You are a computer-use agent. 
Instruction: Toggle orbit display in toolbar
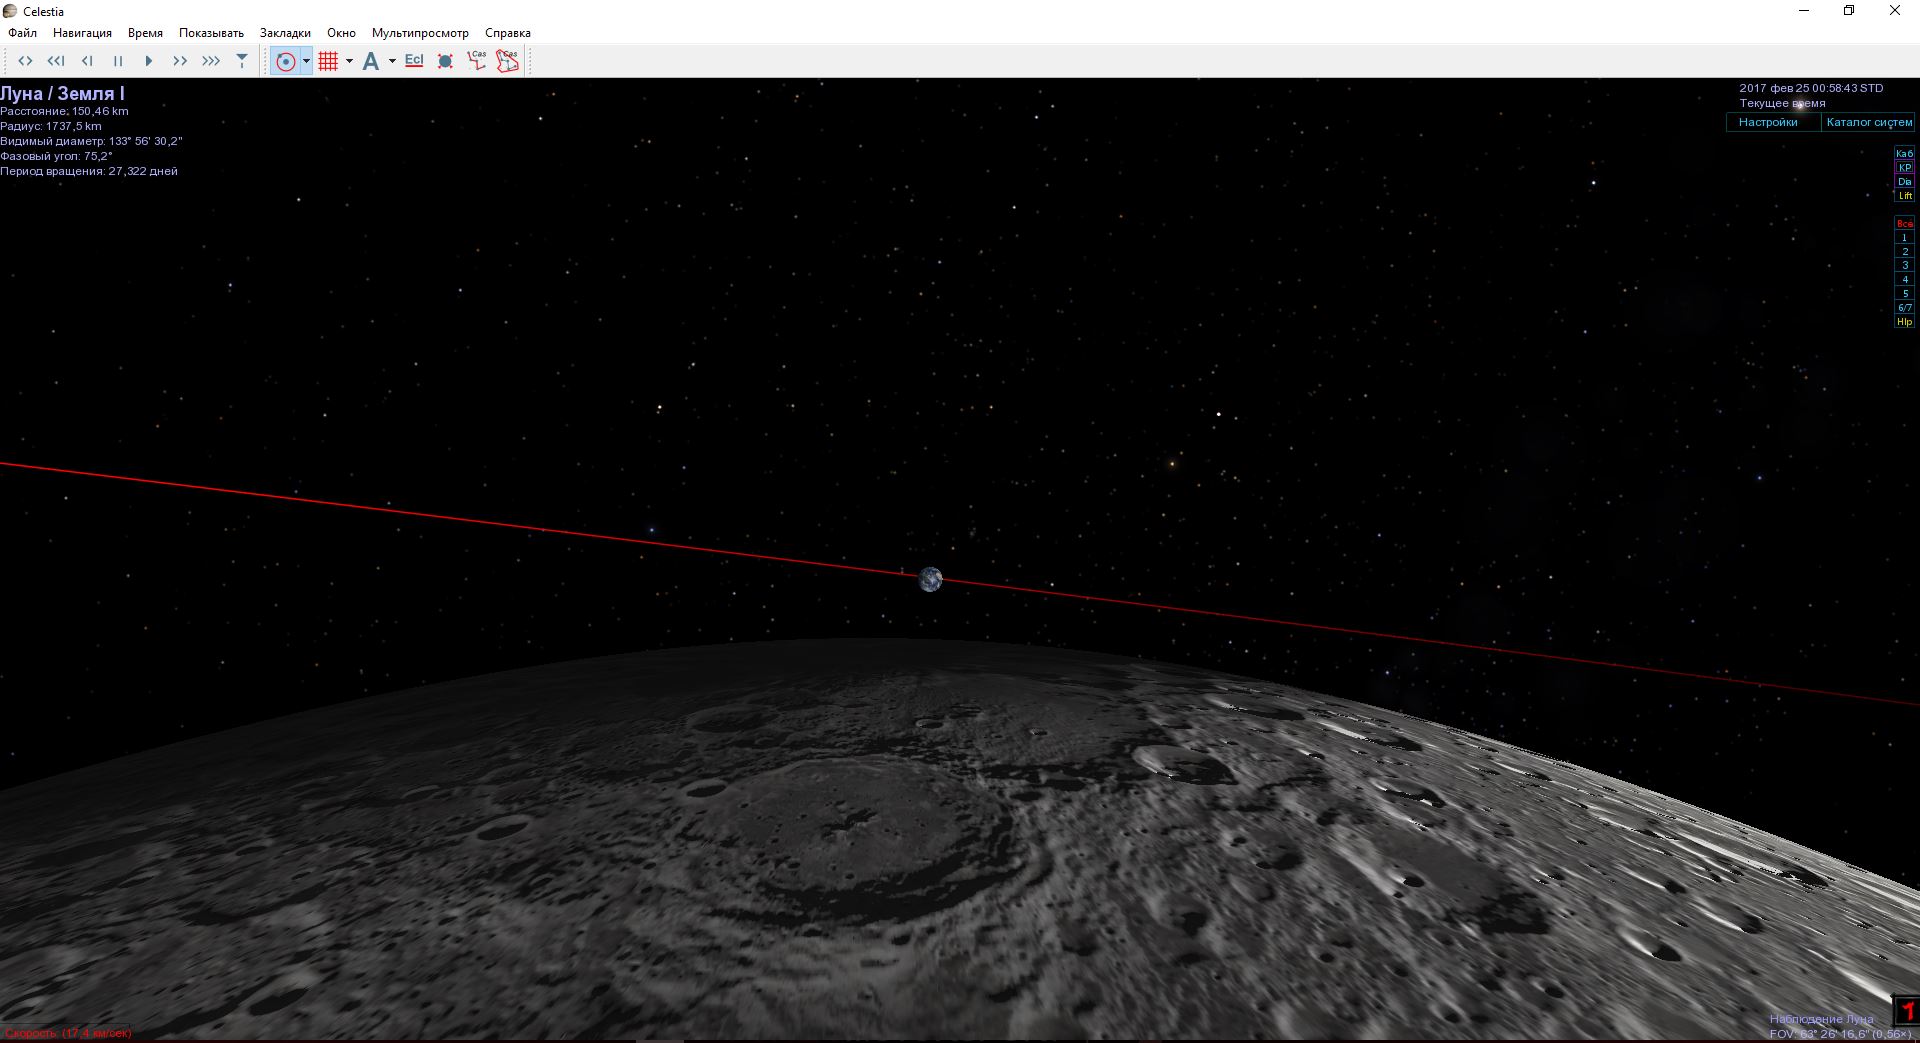[x=285, y=61]
